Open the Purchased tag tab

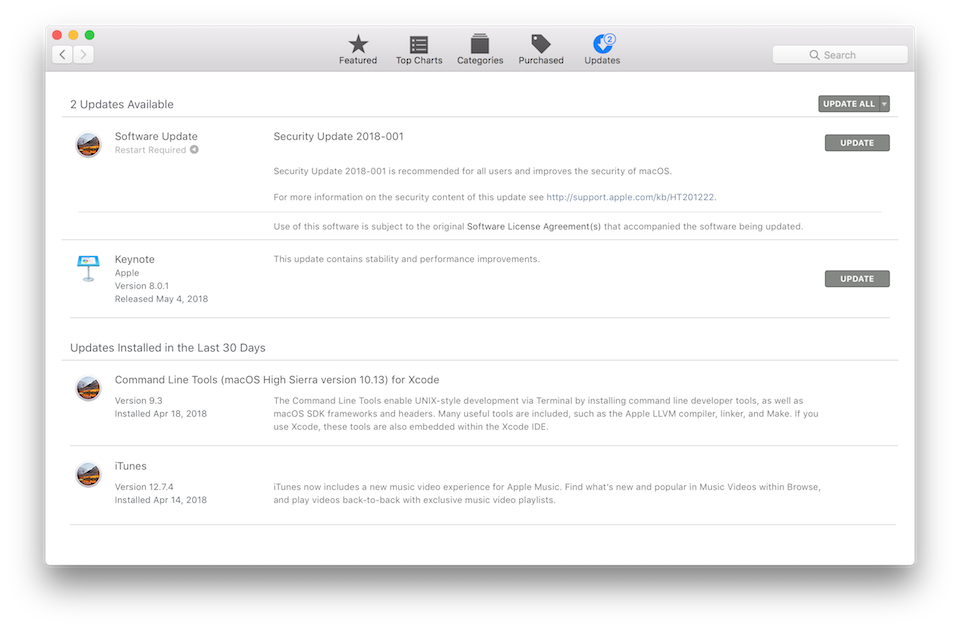pos(541,50)
